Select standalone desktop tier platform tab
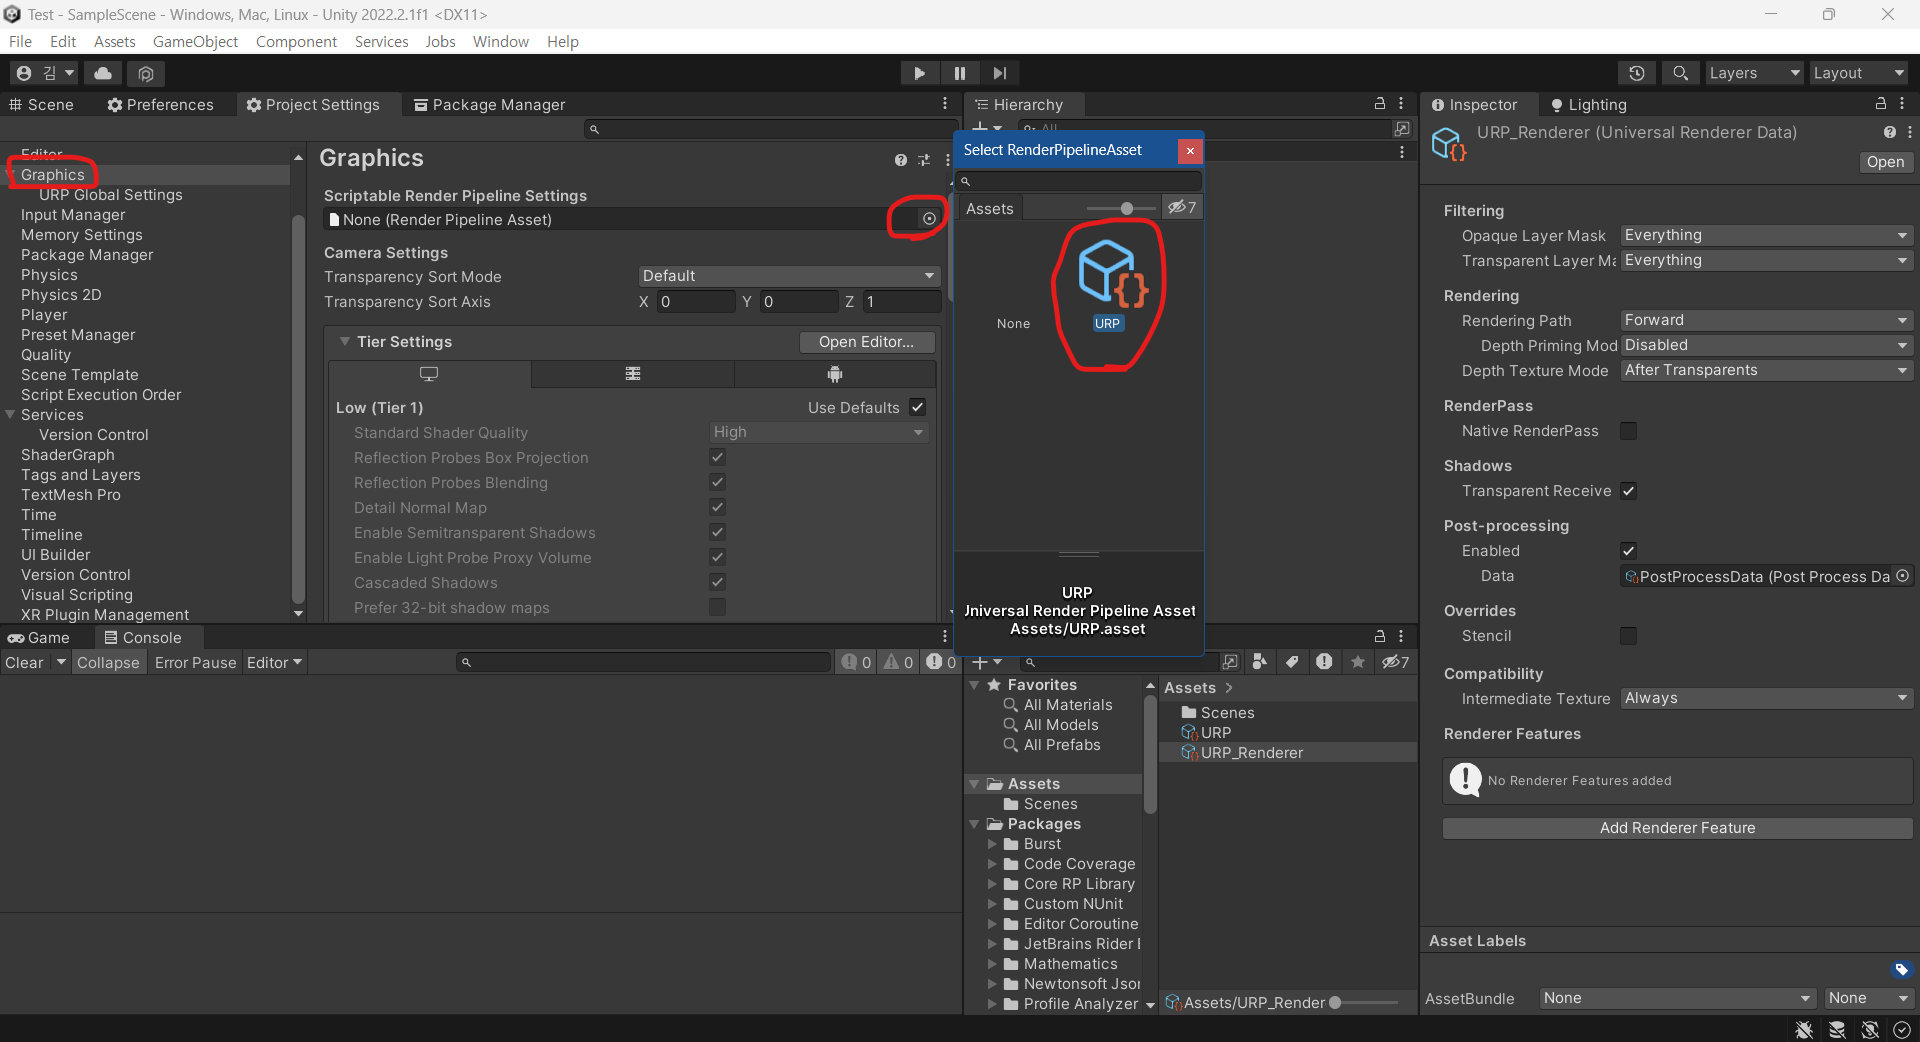The height and width of the screenshot is (1042, 1920). tap(429, 374)
